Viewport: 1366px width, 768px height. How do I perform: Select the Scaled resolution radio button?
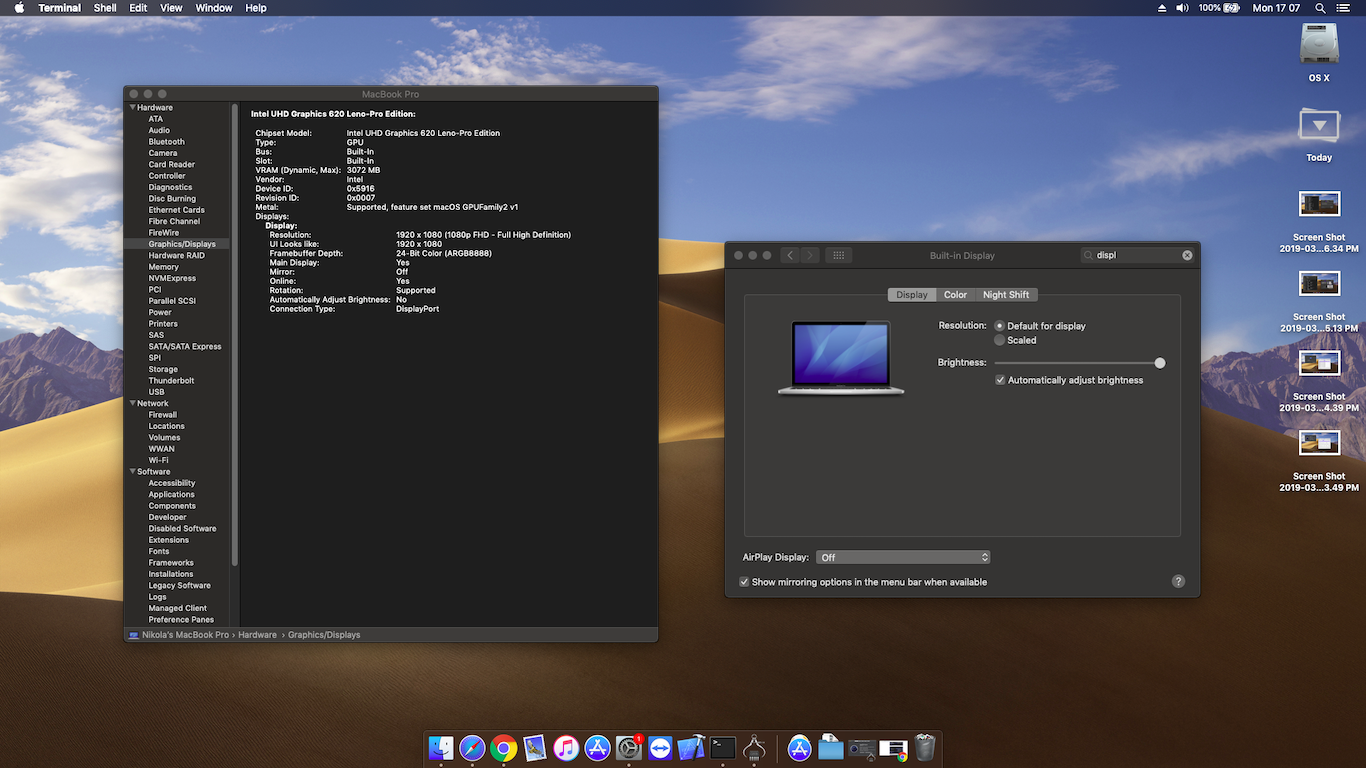(1000, 340)
